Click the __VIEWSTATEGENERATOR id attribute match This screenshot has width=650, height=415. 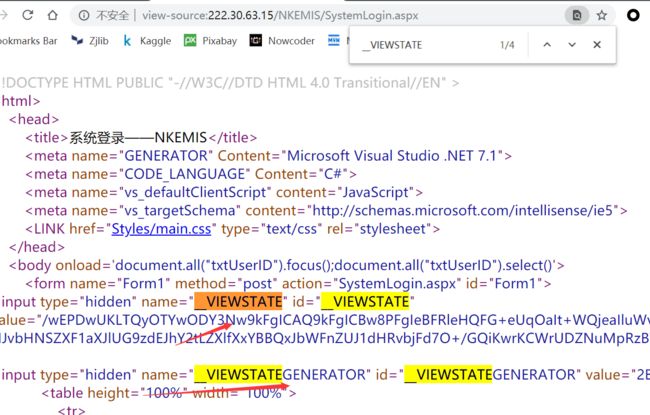click(x=492, y=374)
